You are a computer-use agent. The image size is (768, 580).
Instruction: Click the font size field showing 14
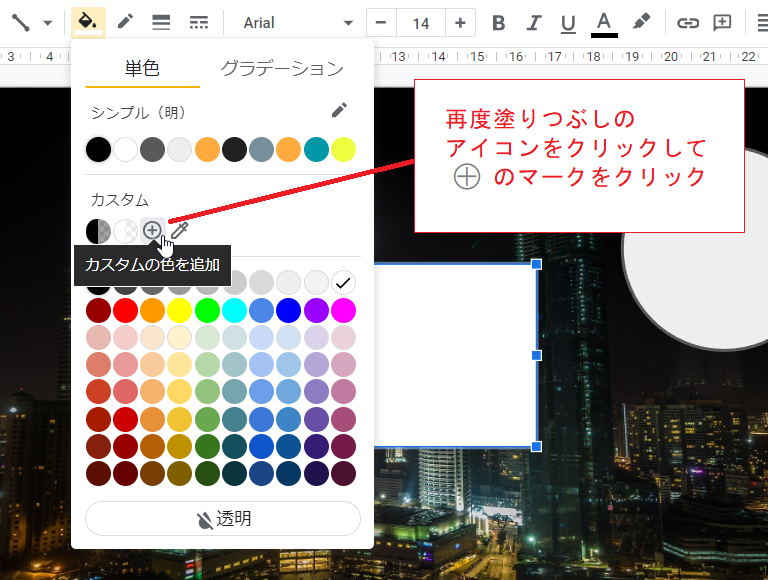click(x=421, y=23)
